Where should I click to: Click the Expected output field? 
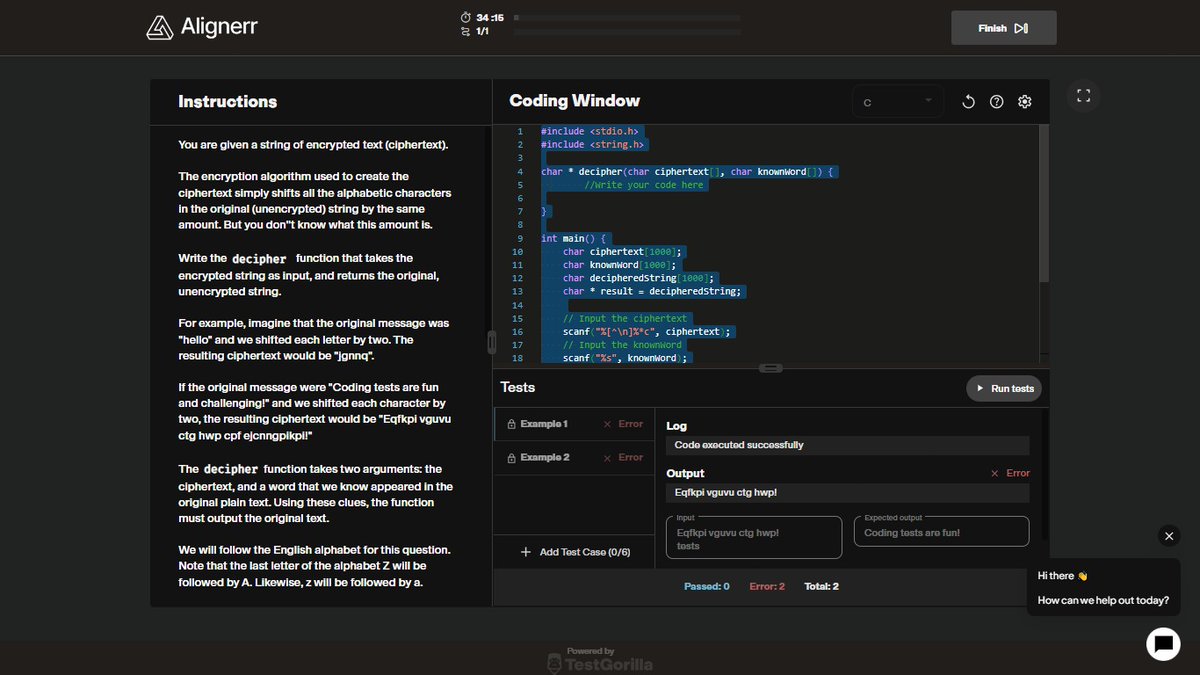coord(941,531)
